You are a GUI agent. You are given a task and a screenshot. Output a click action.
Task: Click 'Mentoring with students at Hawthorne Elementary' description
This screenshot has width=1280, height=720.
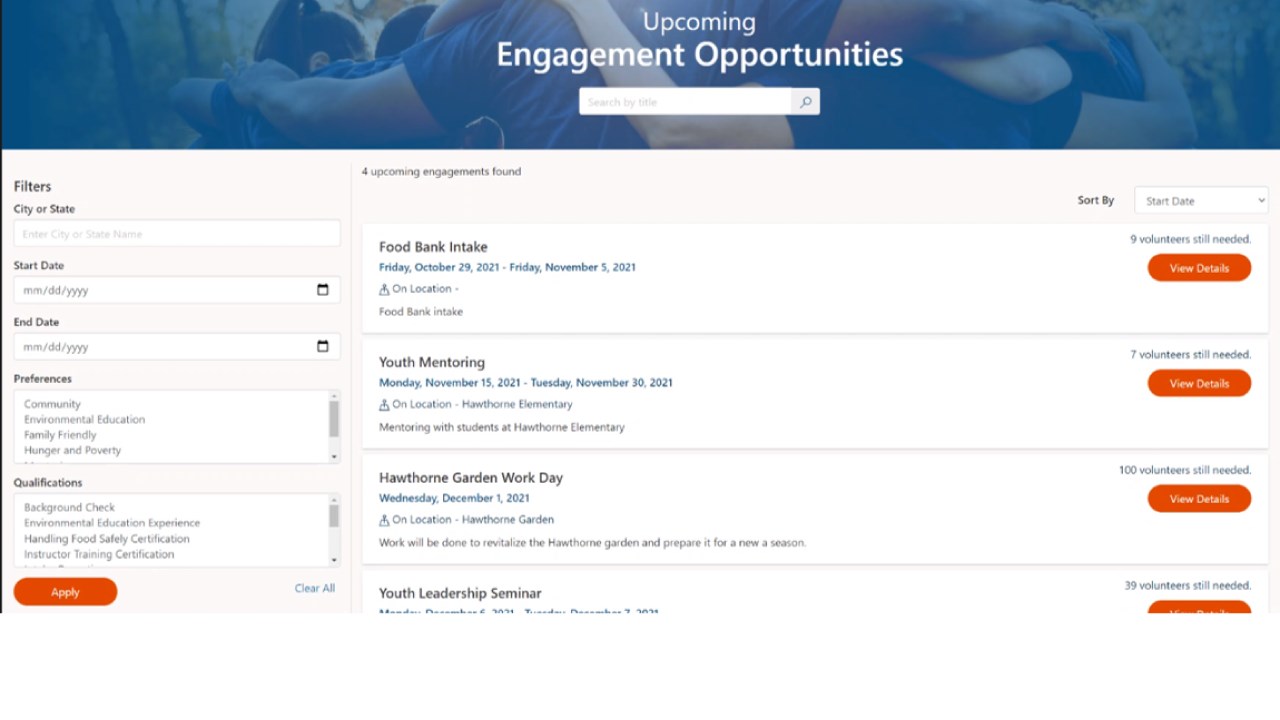pyautogui.click(x=502, y=427)
